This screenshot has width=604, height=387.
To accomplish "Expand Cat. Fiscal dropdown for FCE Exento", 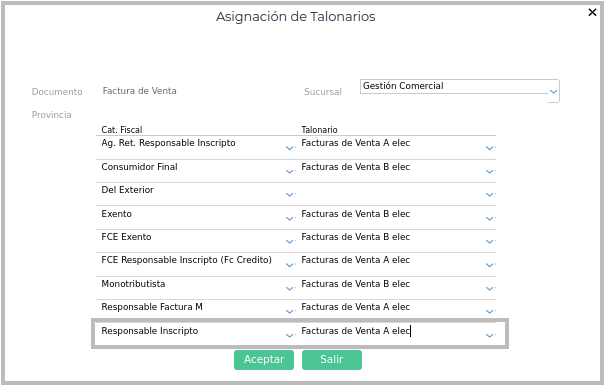I will [x=290, y=241].
